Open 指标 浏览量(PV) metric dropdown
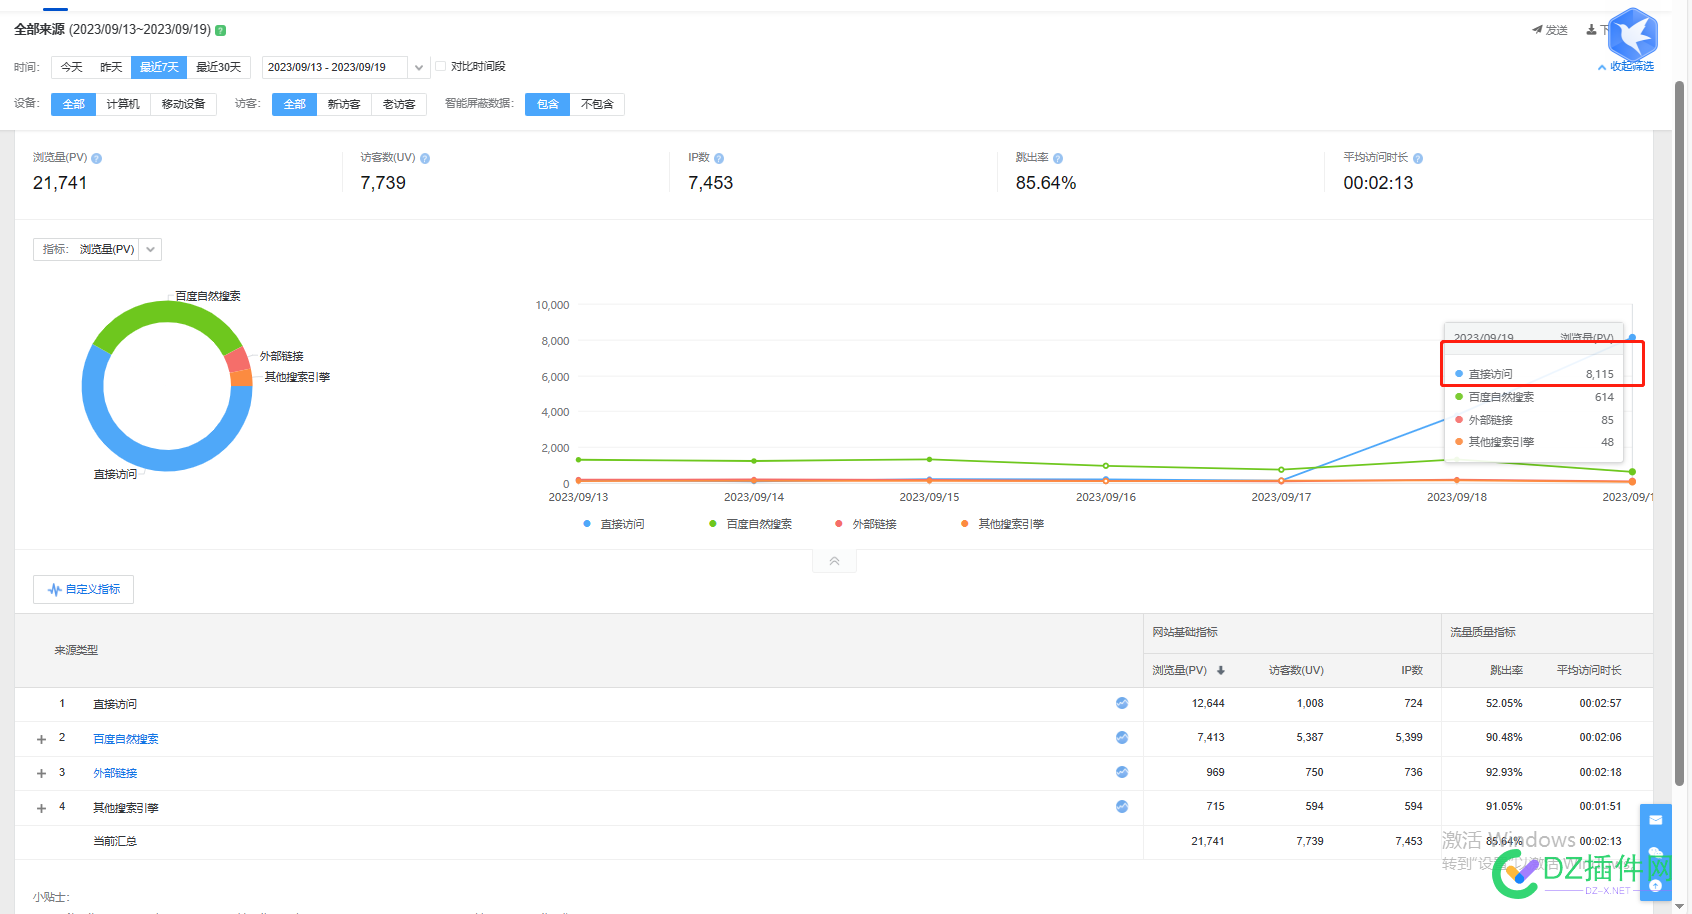This screenshot has height=914, width=1692. [97, 249]
